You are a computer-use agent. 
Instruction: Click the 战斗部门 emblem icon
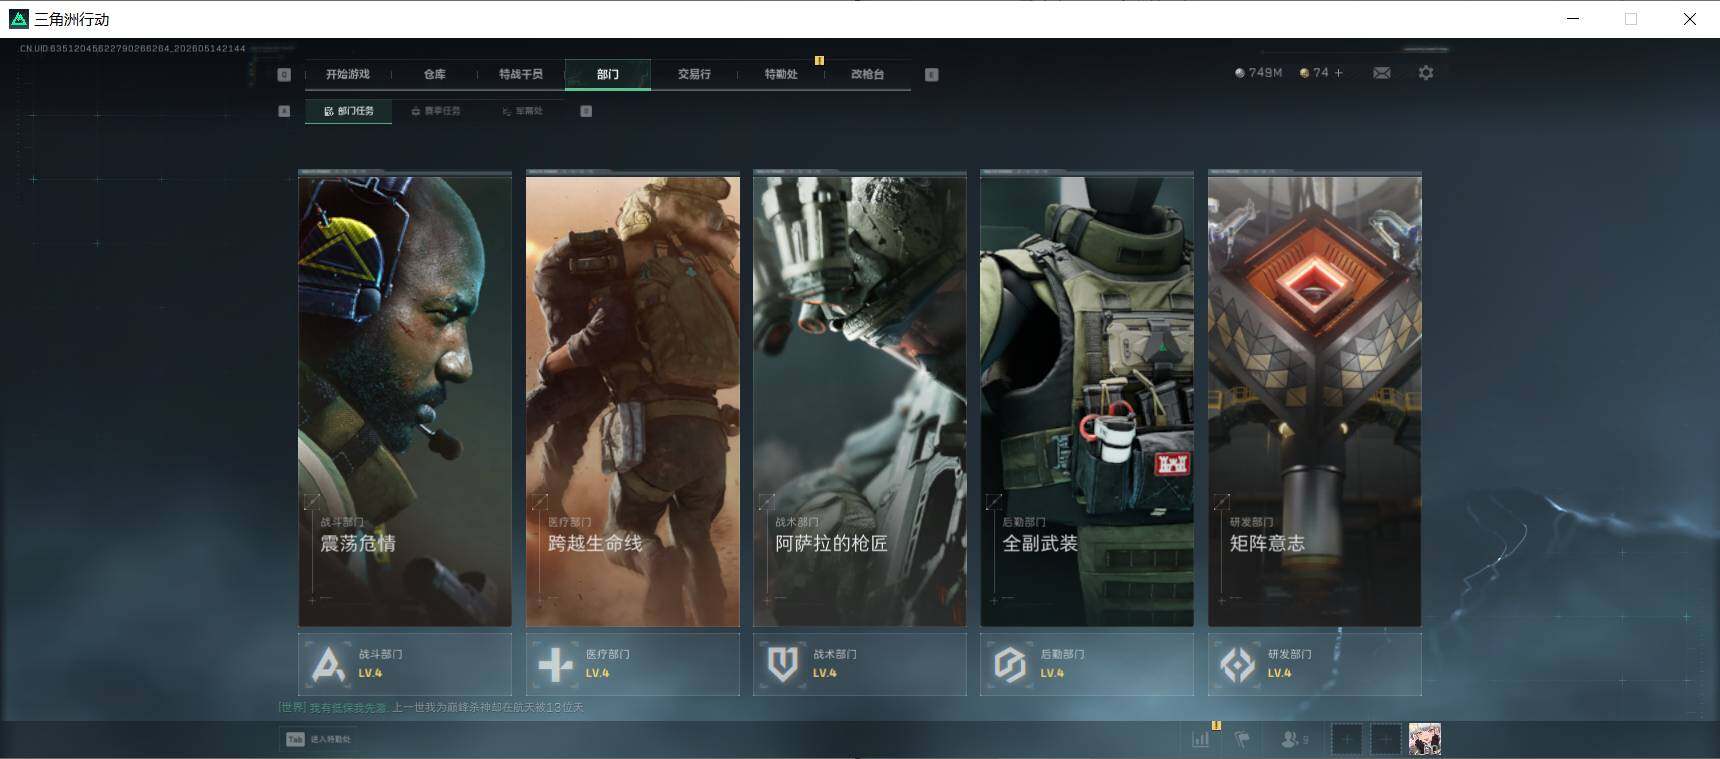pos(328,664)
